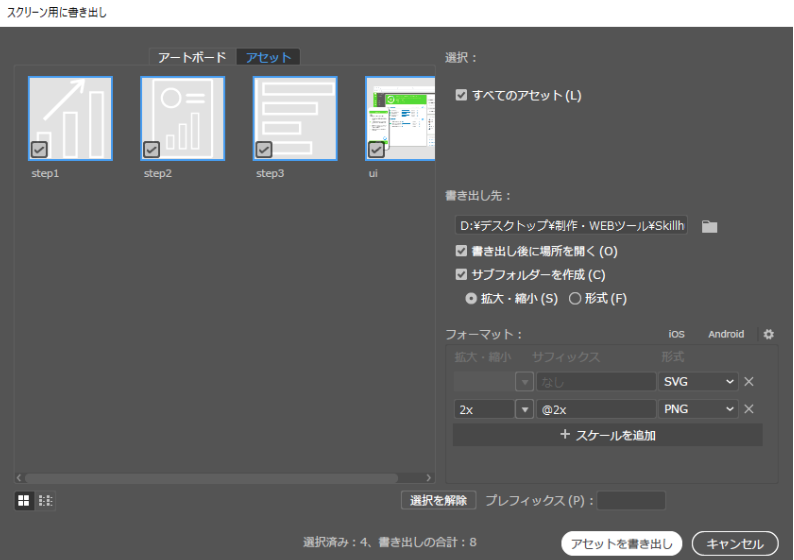Switch to large thumbnail grid view
794x560 pixels.
24,501
